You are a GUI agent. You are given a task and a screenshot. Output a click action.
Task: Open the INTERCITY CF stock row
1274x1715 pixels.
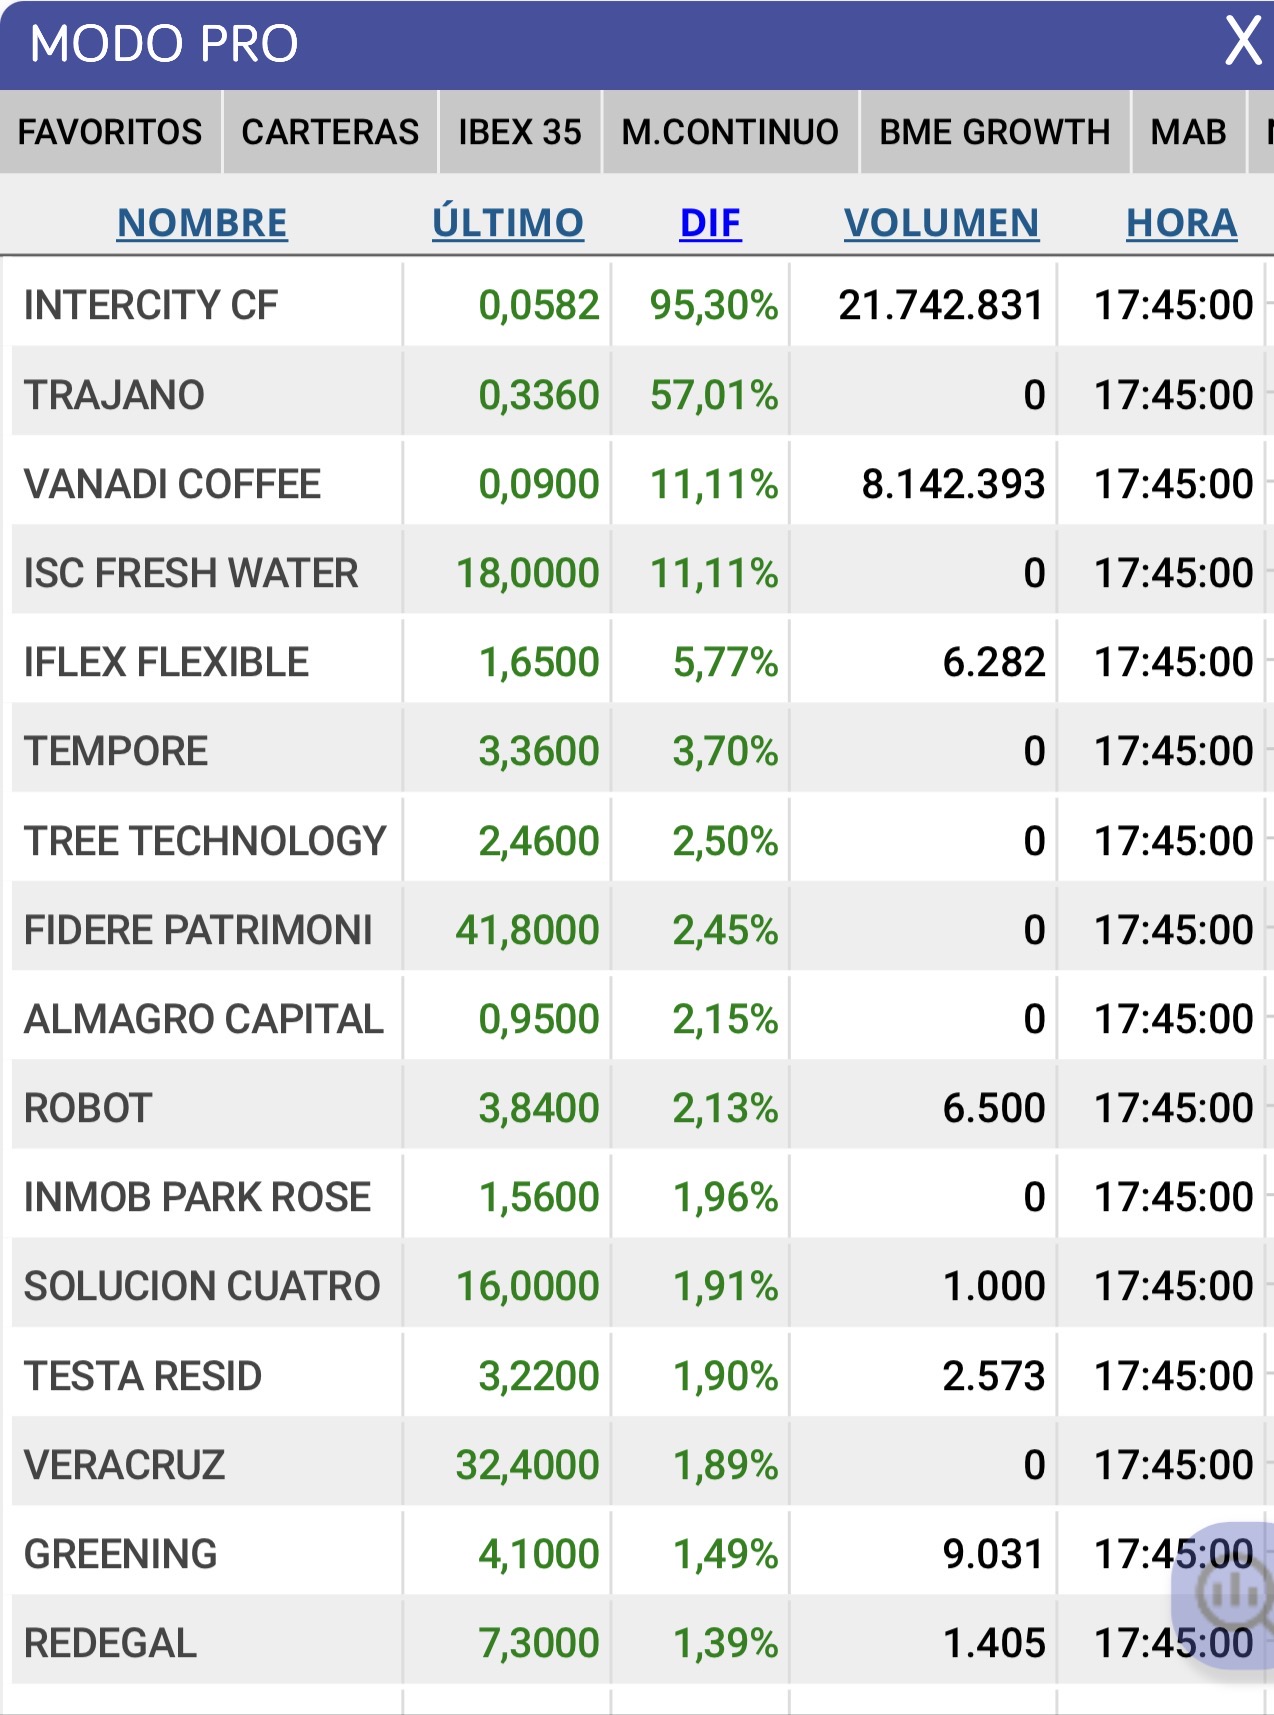(638, 305)
